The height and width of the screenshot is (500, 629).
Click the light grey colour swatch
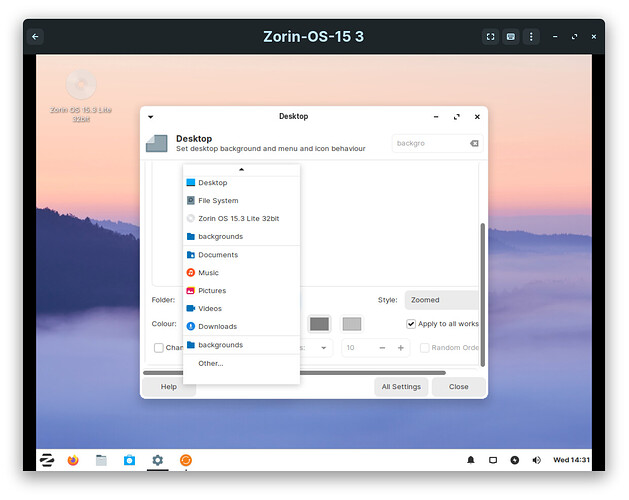(352, 324)
